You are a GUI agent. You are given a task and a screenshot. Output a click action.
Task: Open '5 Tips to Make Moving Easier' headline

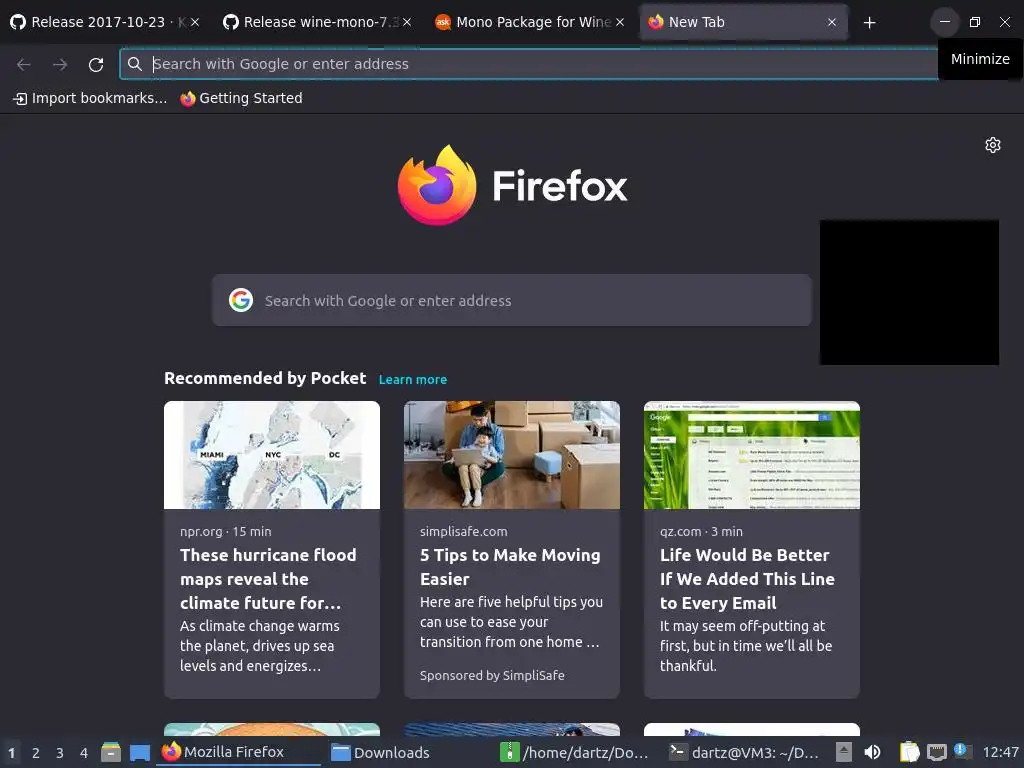510,567
